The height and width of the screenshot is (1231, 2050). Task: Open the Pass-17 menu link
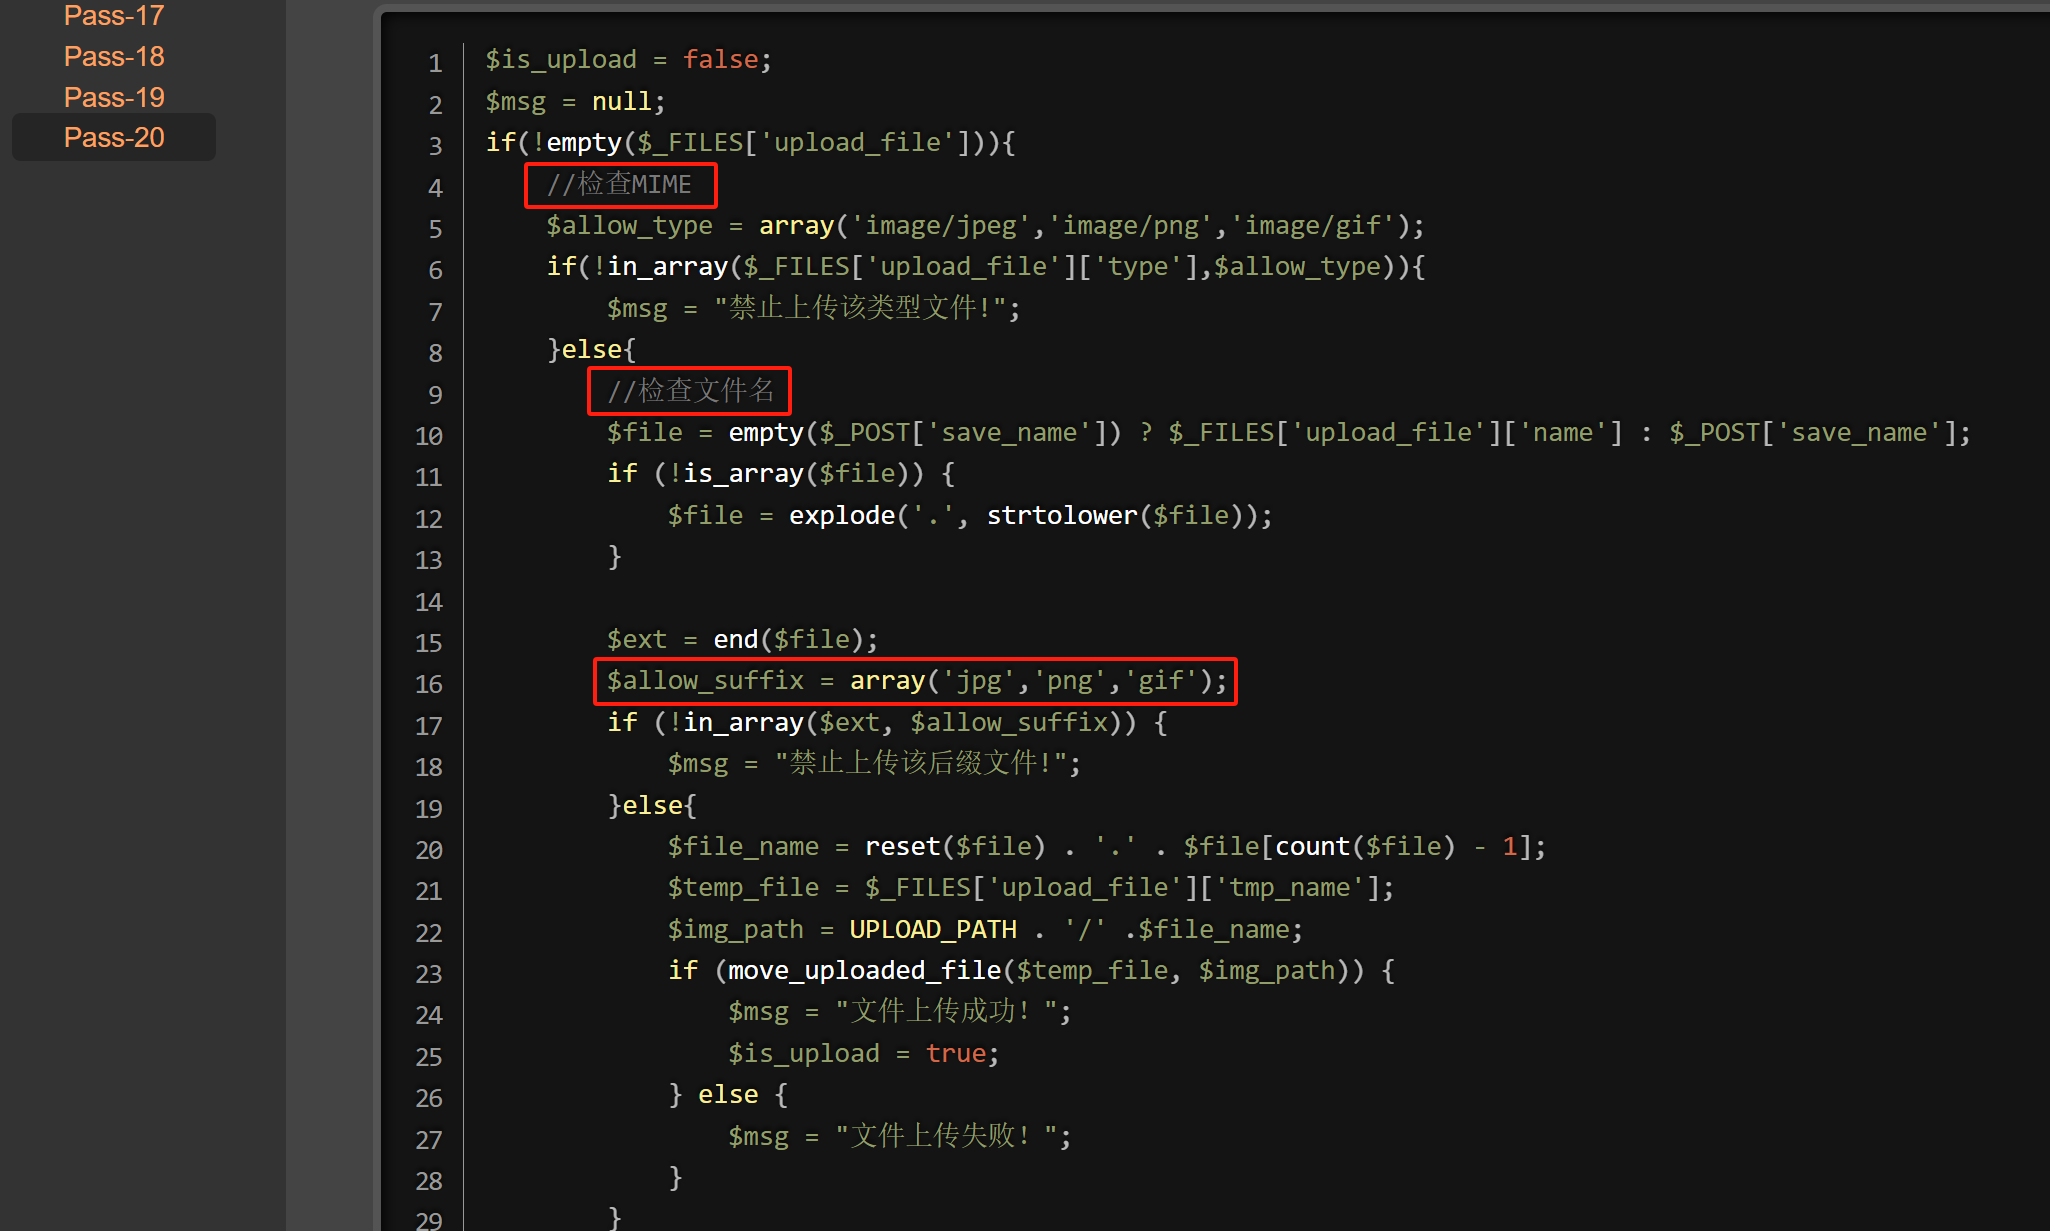(113, 16)
